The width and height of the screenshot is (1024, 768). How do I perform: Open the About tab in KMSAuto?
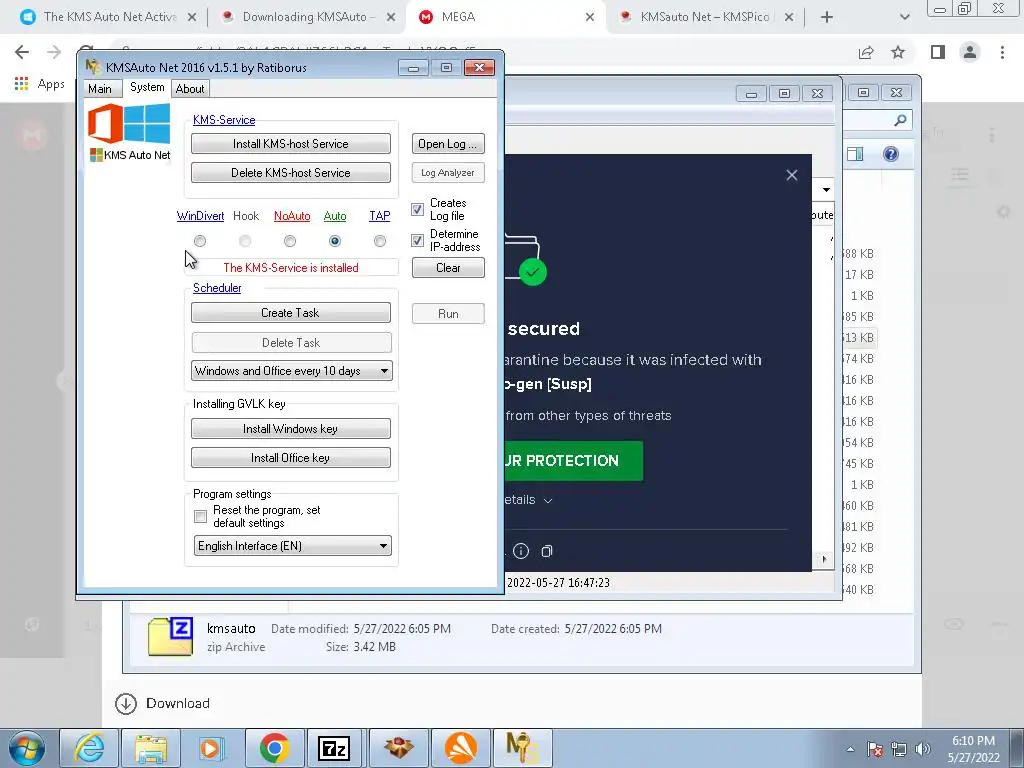point(190,89)
